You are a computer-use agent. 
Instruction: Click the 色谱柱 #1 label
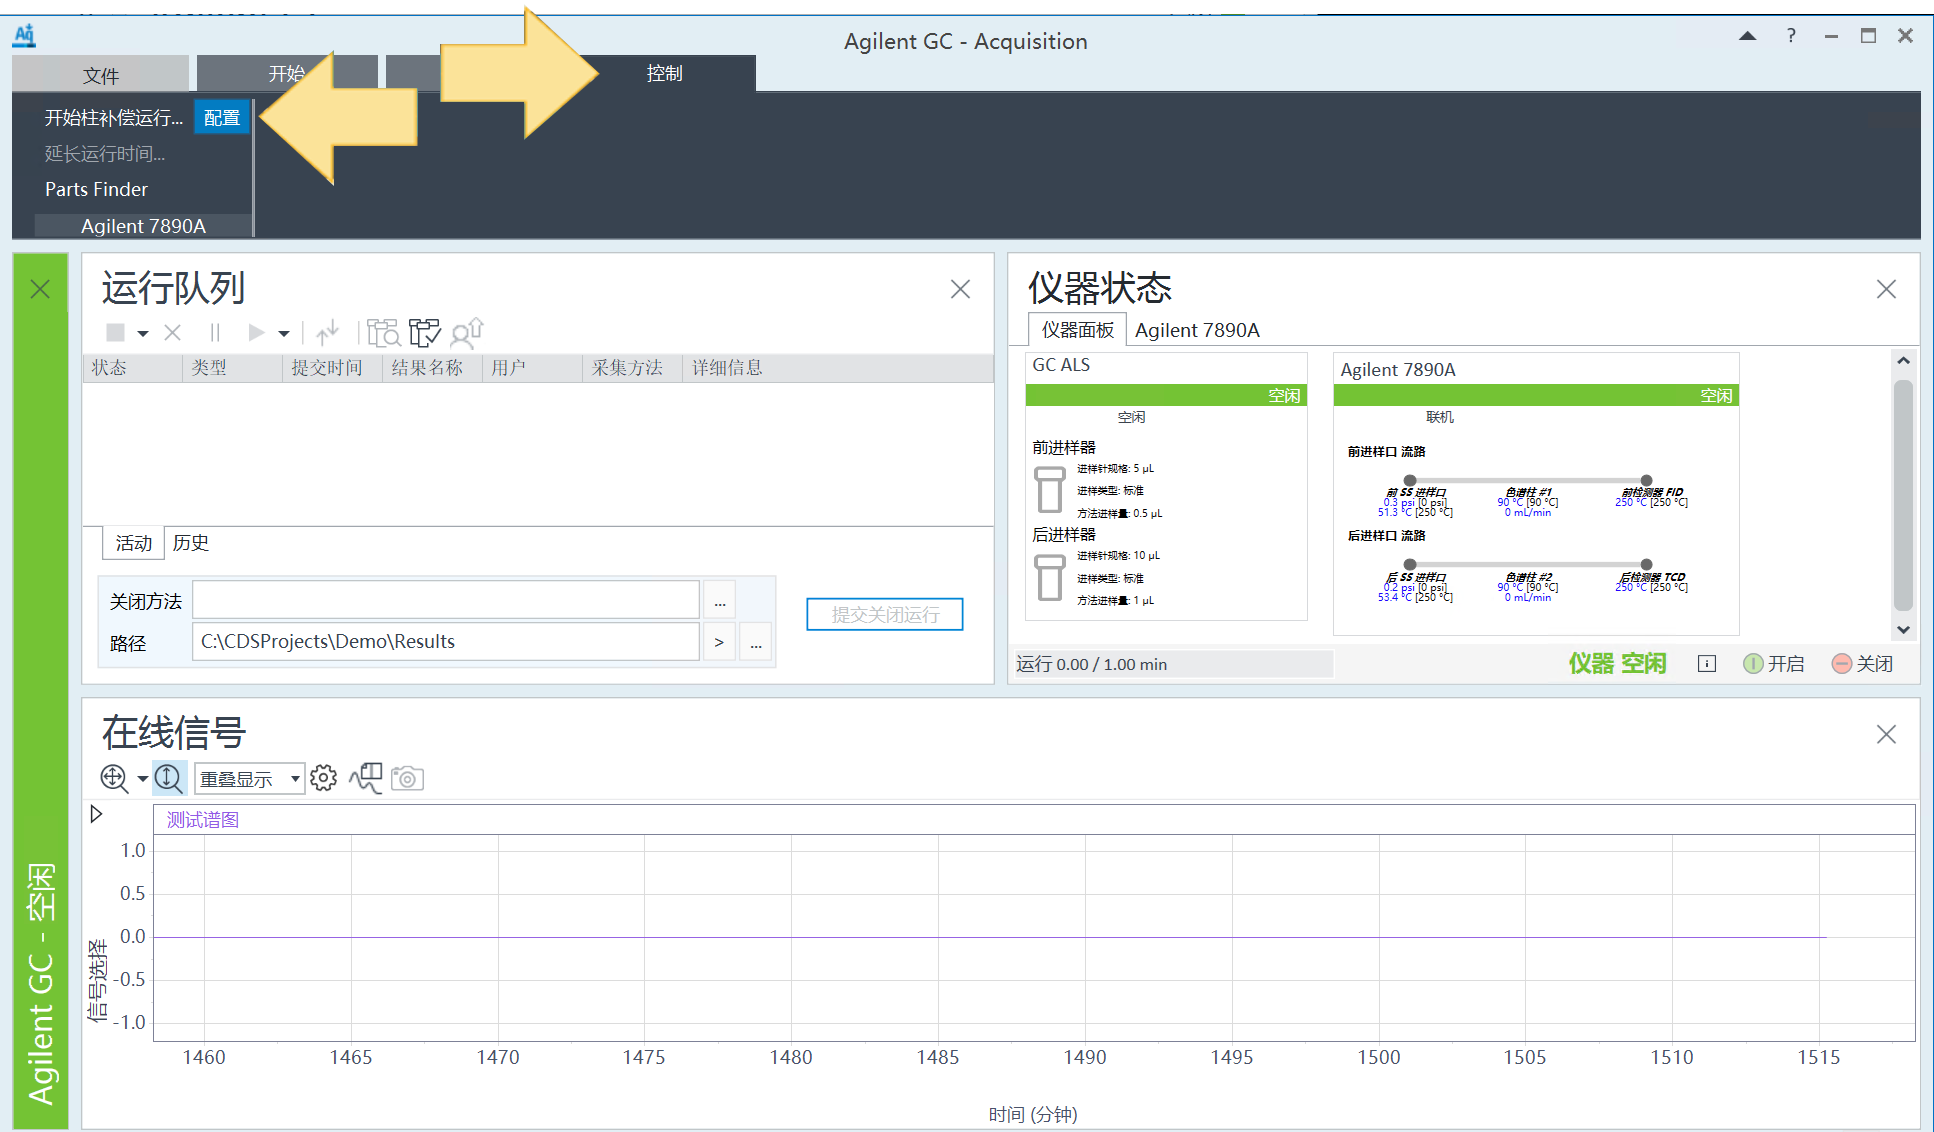(x=1528, y=492)
